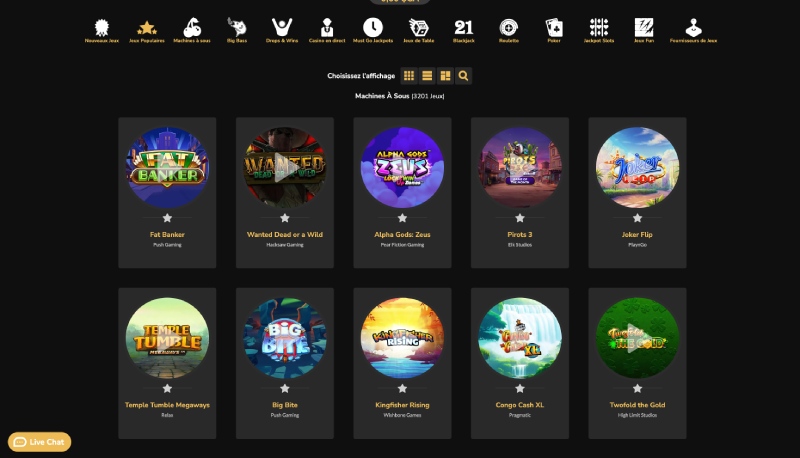Open Pirots 3 game image
The height and width of the screenshot is (458, 800).
(x=520, y=167)
